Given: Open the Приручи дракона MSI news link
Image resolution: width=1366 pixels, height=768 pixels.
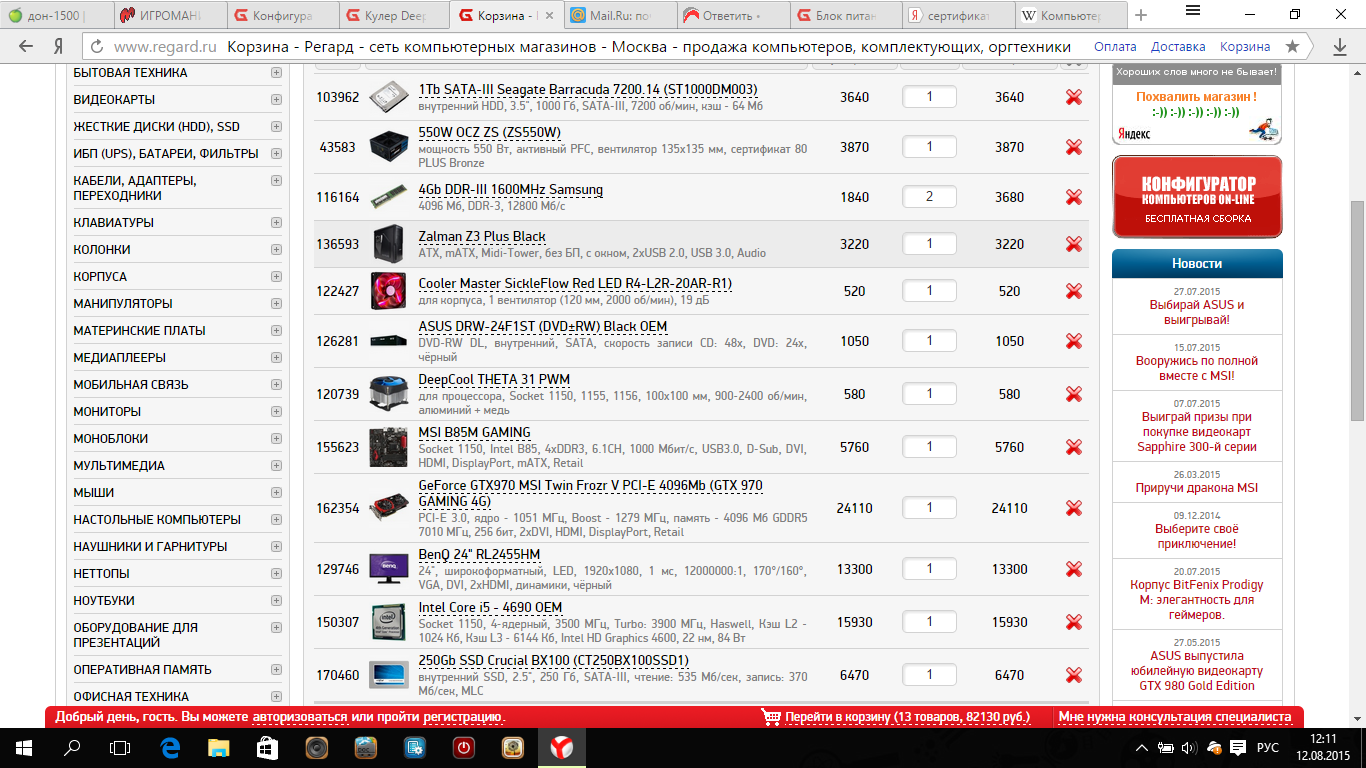Looking at the screenshot, I should coord(1197,488).
